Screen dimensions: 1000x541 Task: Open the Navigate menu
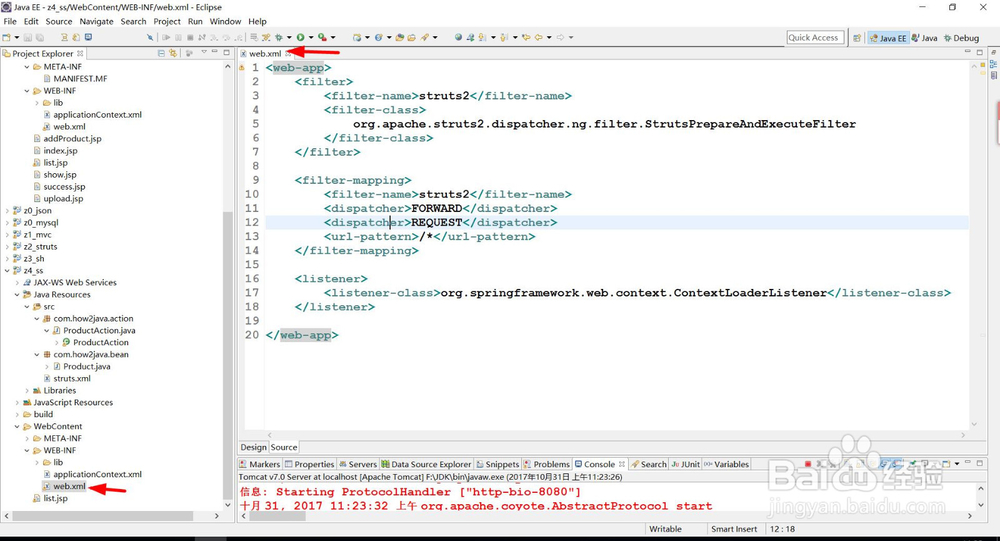96,21
